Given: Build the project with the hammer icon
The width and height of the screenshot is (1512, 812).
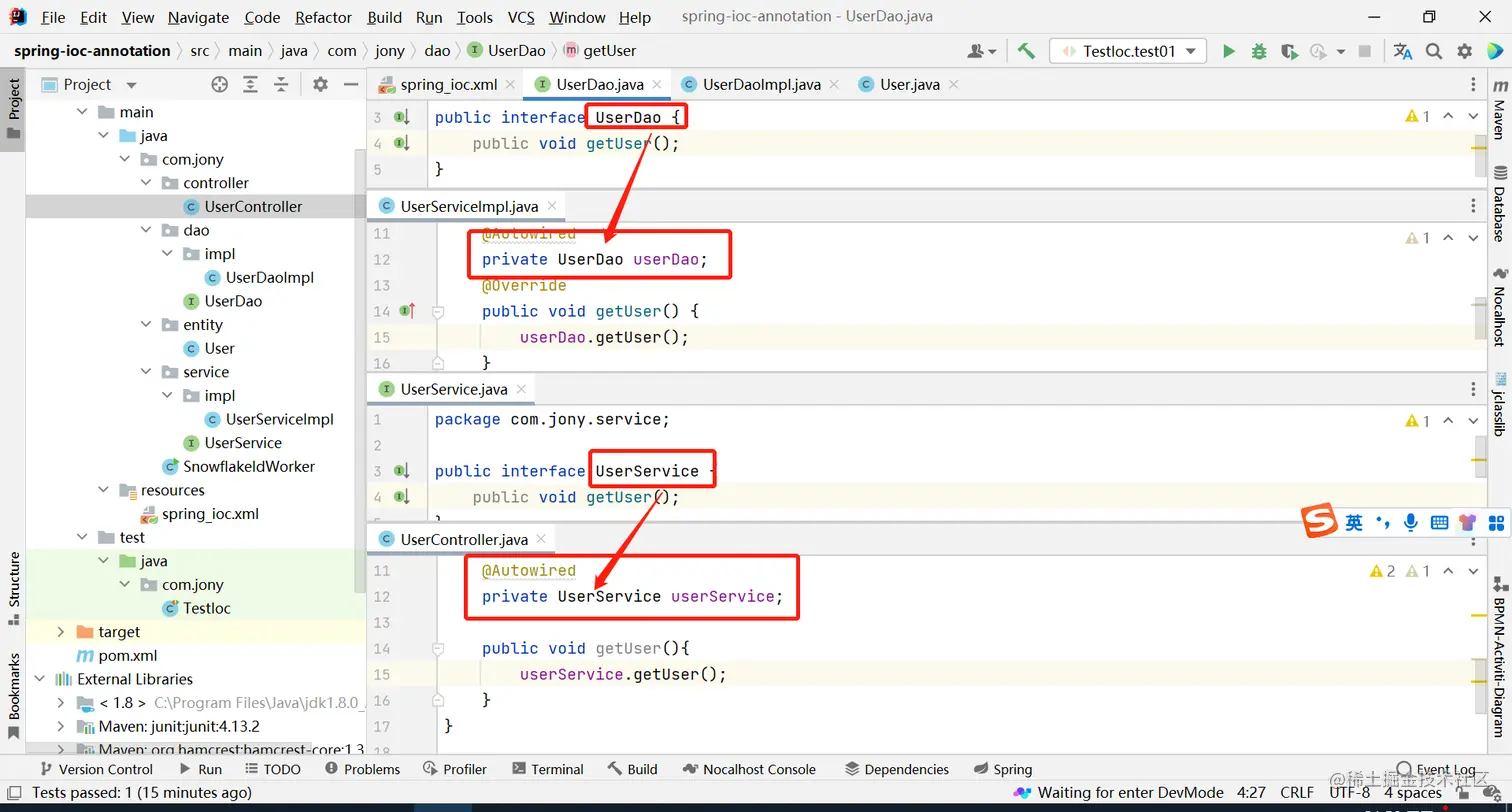Looking at the screenshot, I should pyautogui.click(x=1026, y=51).
